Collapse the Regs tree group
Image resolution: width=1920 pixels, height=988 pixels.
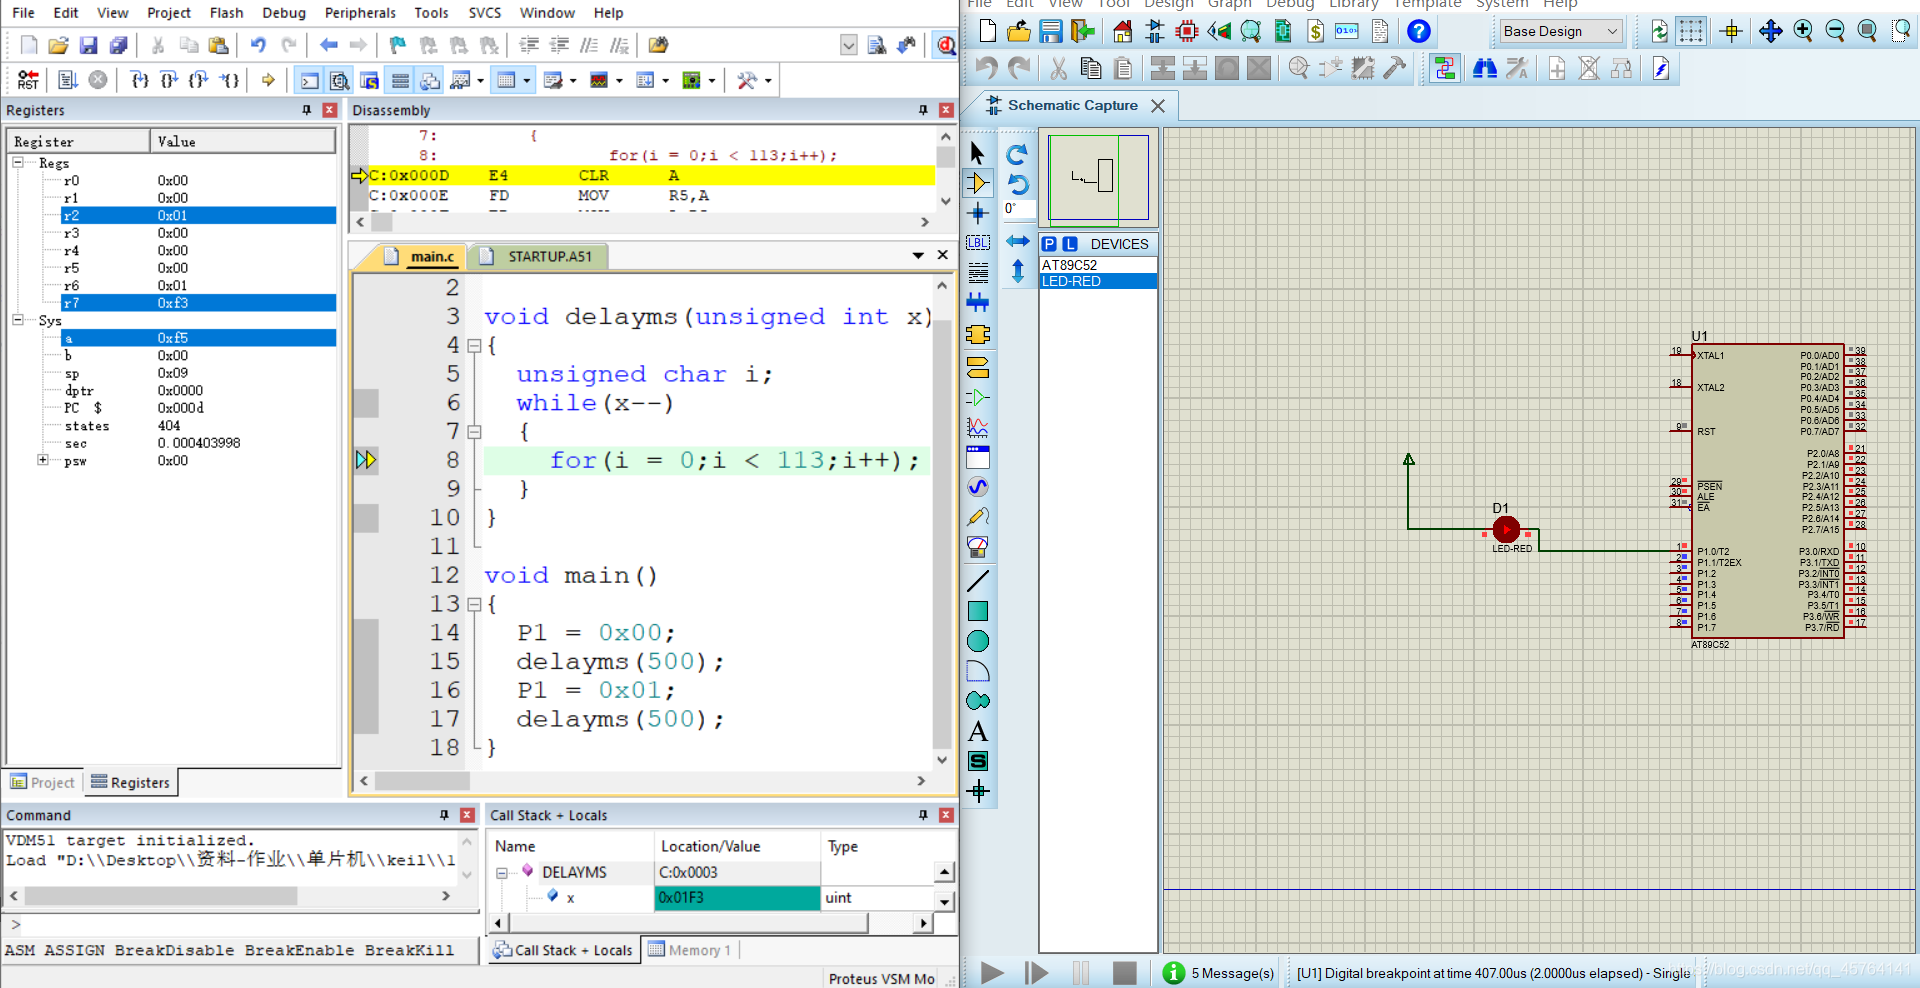click(x=18, y=162)
